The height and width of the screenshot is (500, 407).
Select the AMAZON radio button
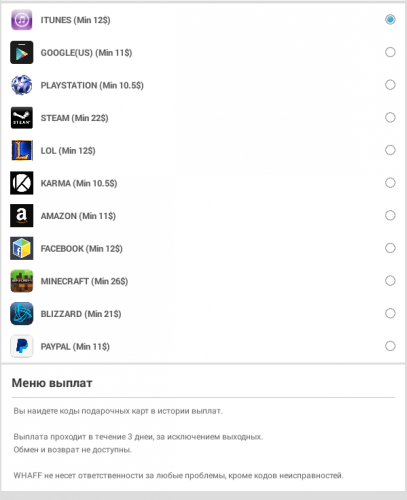[390, 216]
